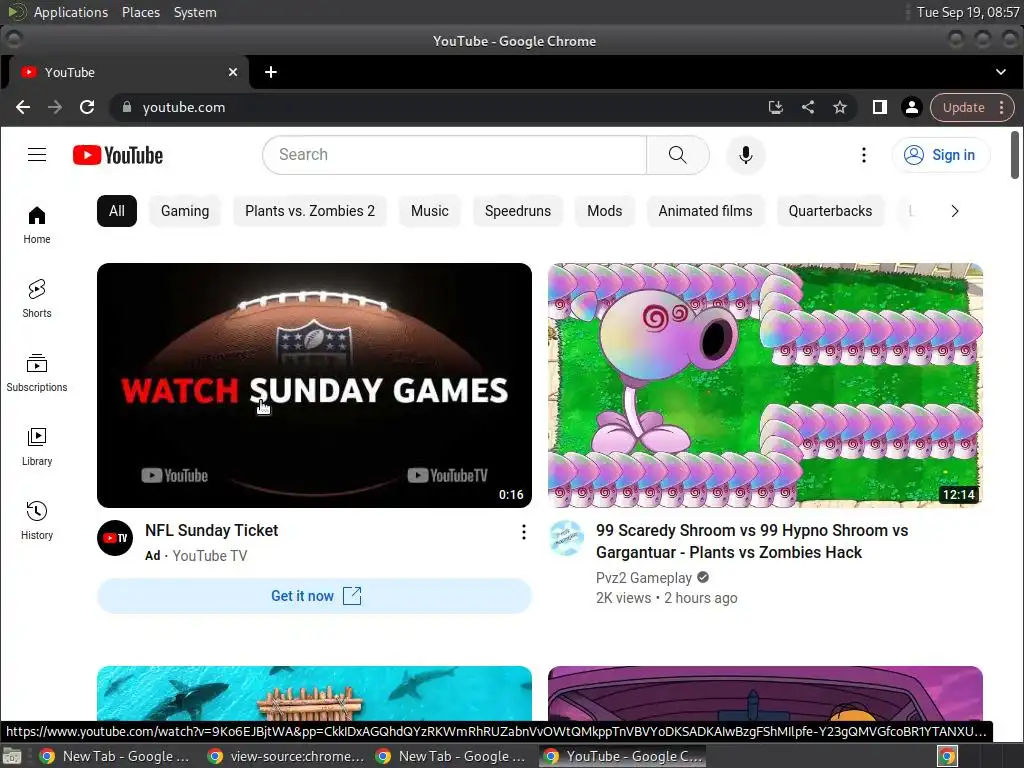1024x768 pixels.
Task: Click the YouTube TV channel avatar
Action: pyautogui.click(x=115, y=537)
